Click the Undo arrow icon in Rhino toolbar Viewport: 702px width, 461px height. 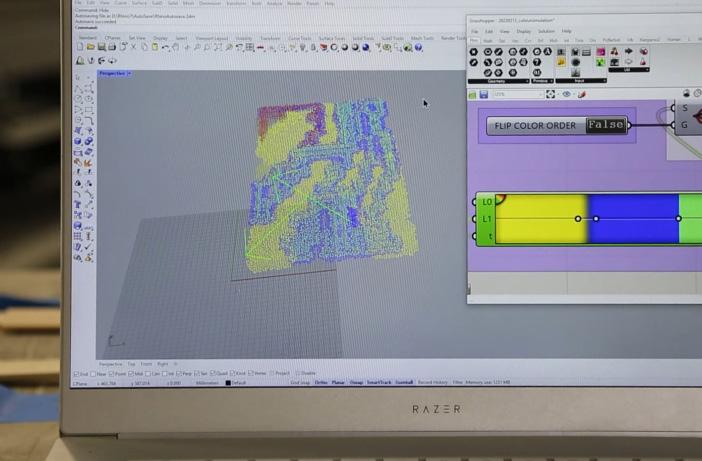click(x=166, y=47)
